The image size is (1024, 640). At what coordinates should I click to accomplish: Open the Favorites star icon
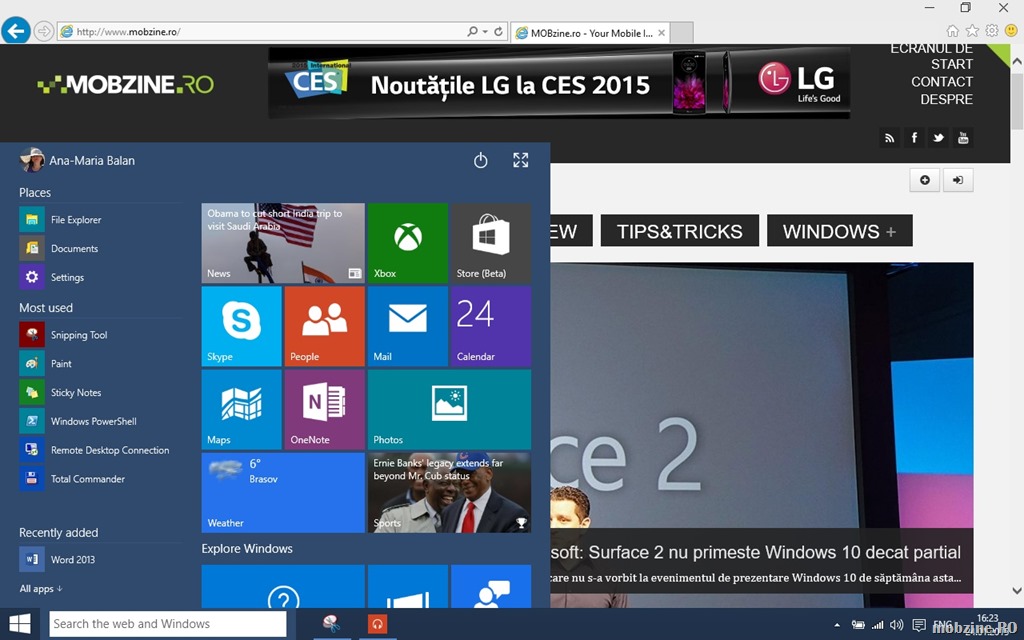coord(972,31)
